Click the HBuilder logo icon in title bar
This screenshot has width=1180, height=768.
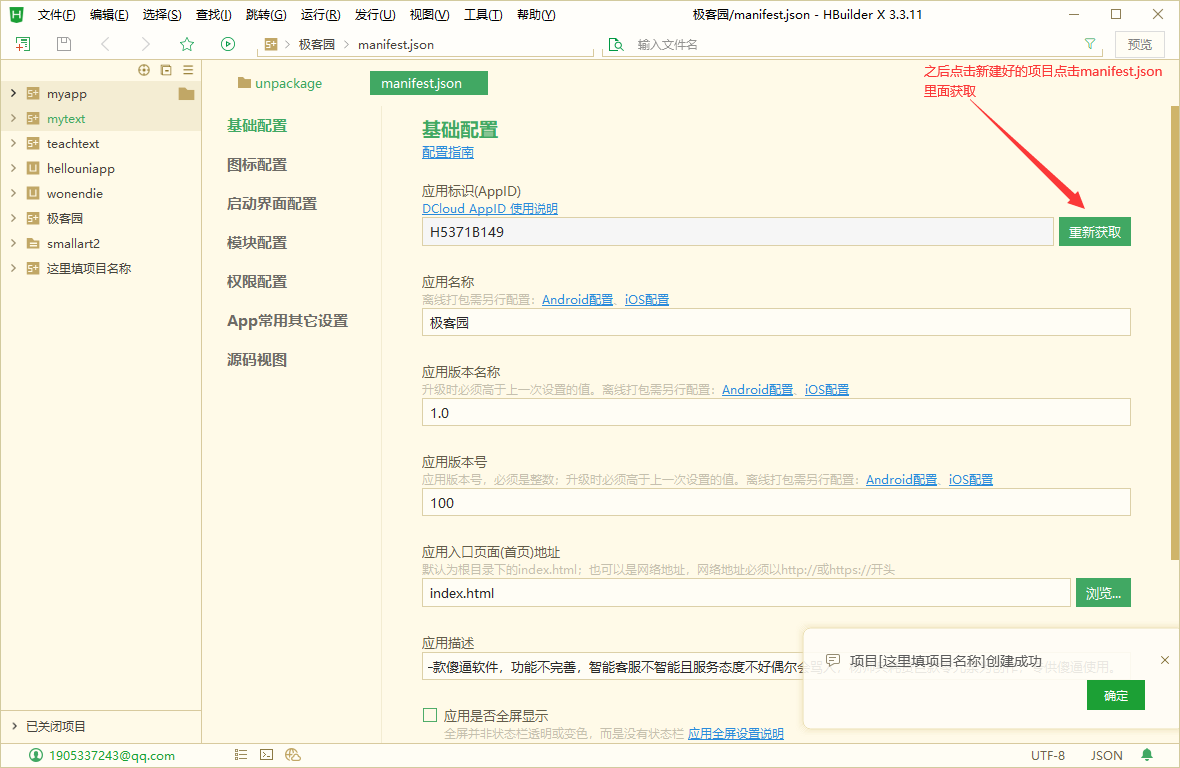(x=16, y=14)
